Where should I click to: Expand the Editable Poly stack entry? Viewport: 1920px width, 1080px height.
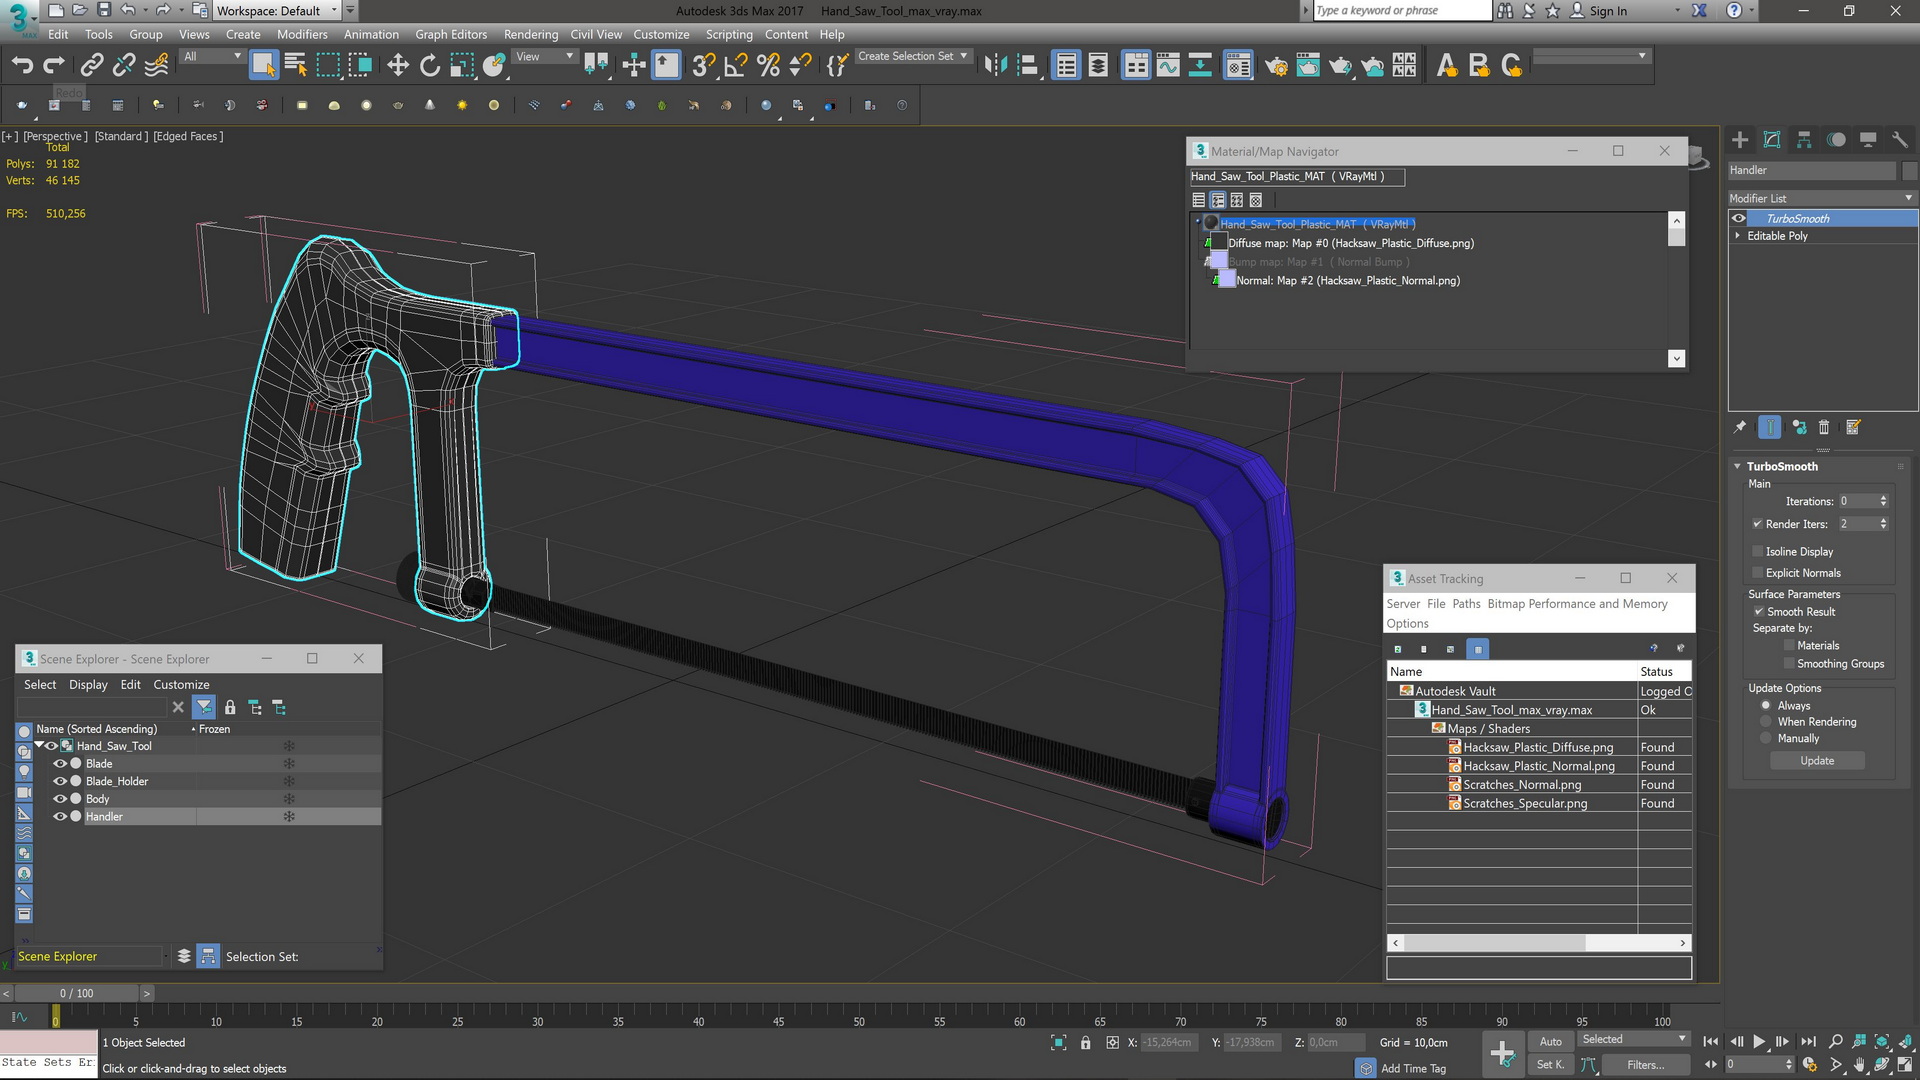(1737, 236)
